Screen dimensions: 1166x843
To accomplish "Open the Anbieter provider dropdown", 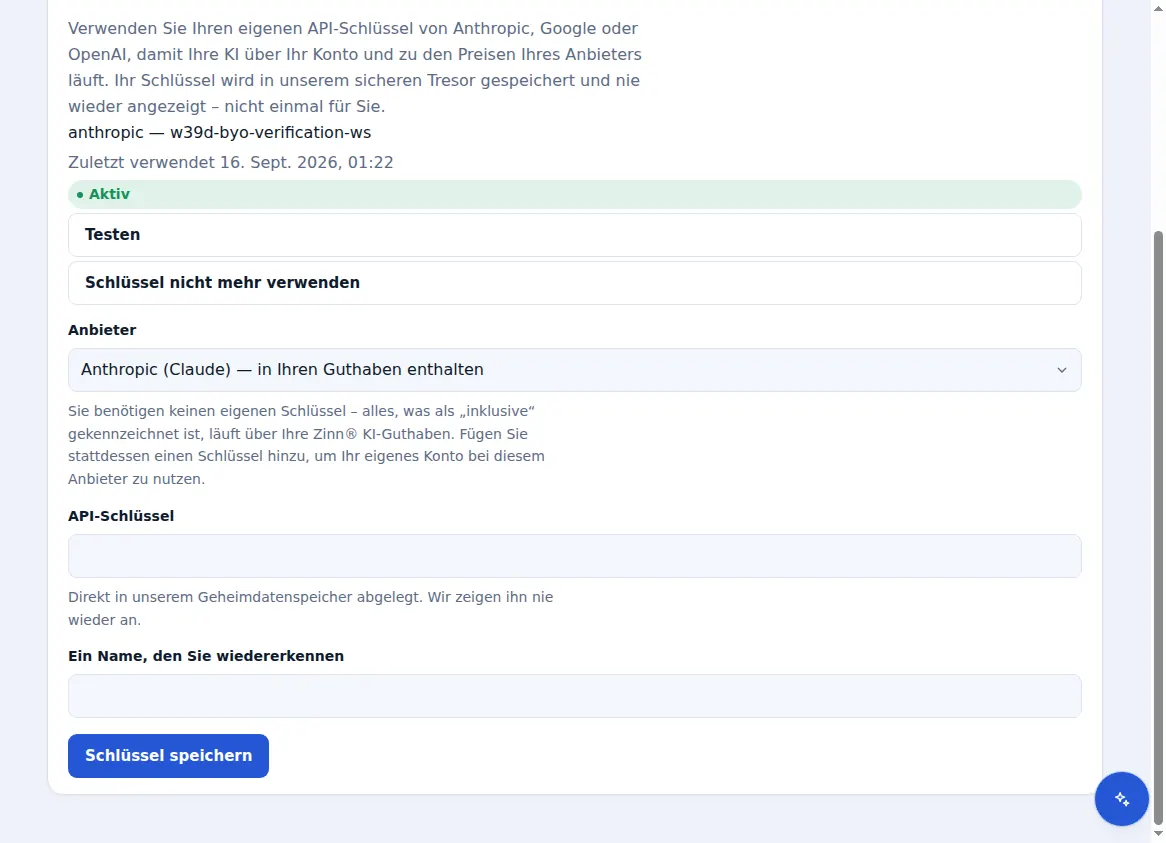I will point(574,370).
